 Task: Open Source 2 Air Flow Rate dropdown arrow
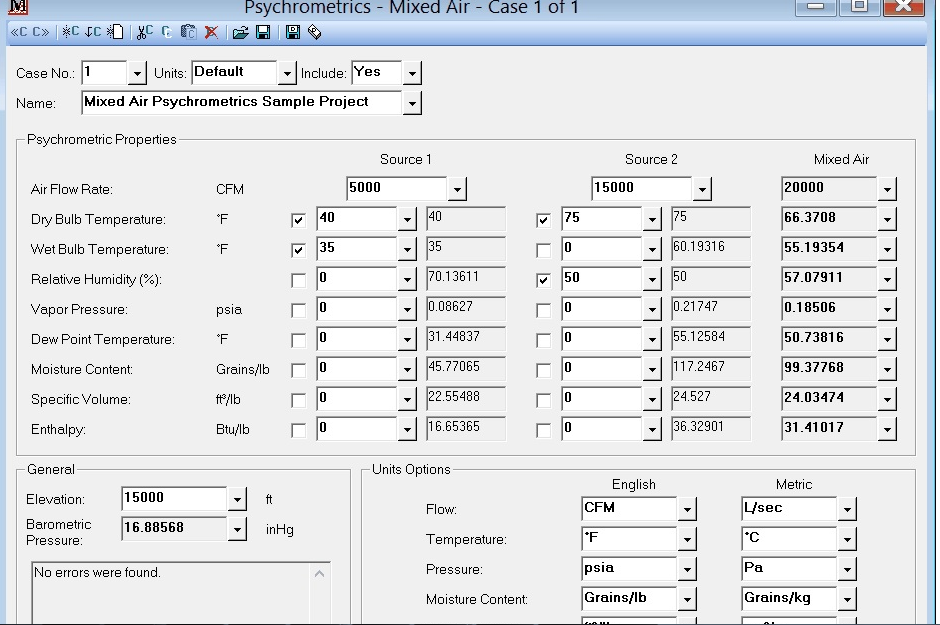[702, 189]
